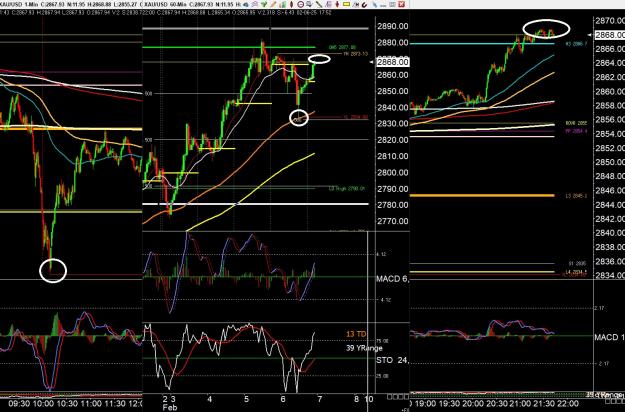This screenshot has height=412, width=625.
Task: Click the 2868.00 current price marker on middle axis
Action: (x=393, y=62)
